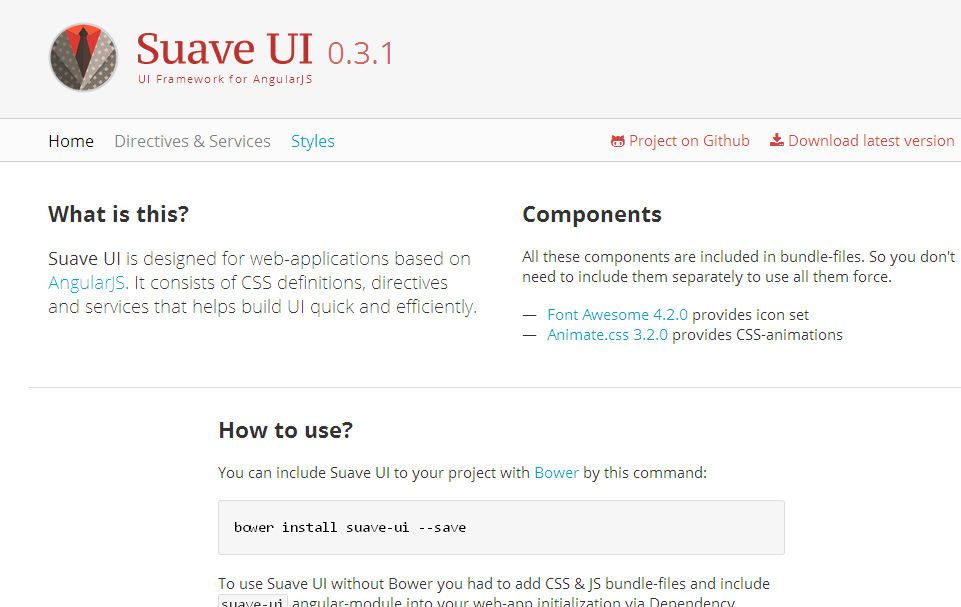Click the download arrow icon in the header
Image resolution: width=961 pixels, height=607 pixels.
(x=775, y=140)
